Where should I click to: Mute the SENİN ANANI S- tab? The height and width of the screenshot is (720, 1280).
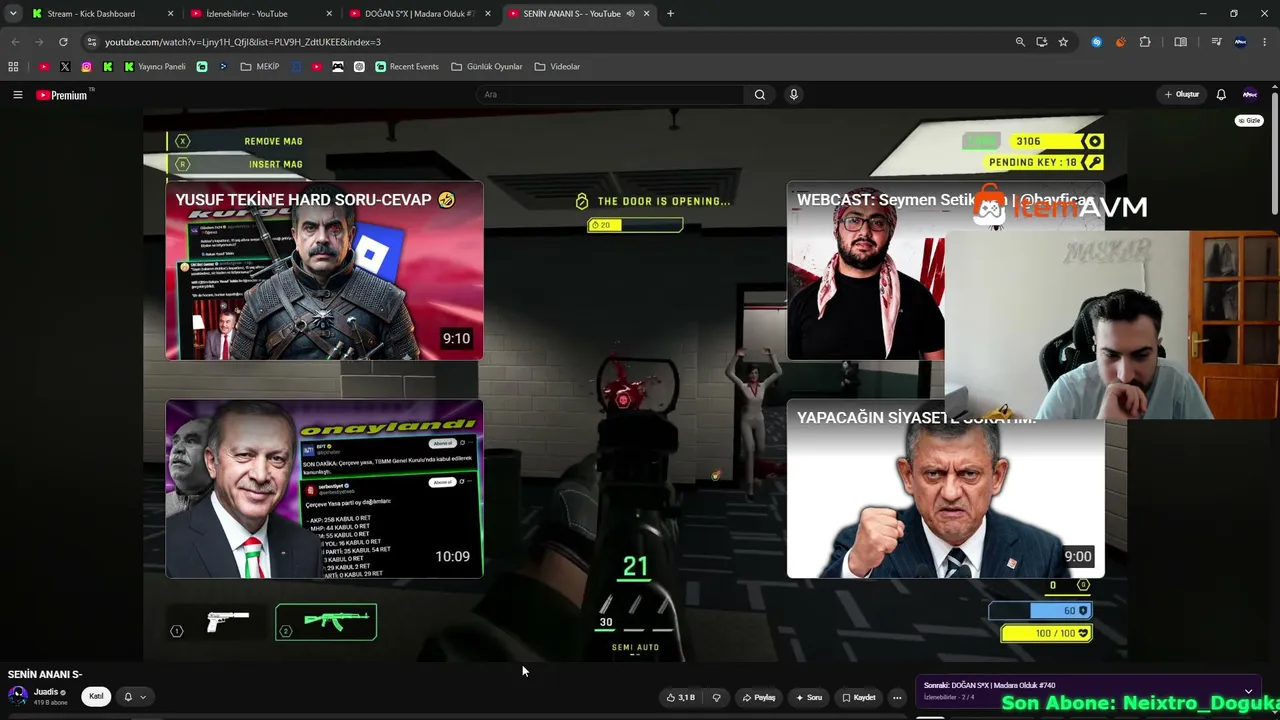pos(630,14)
